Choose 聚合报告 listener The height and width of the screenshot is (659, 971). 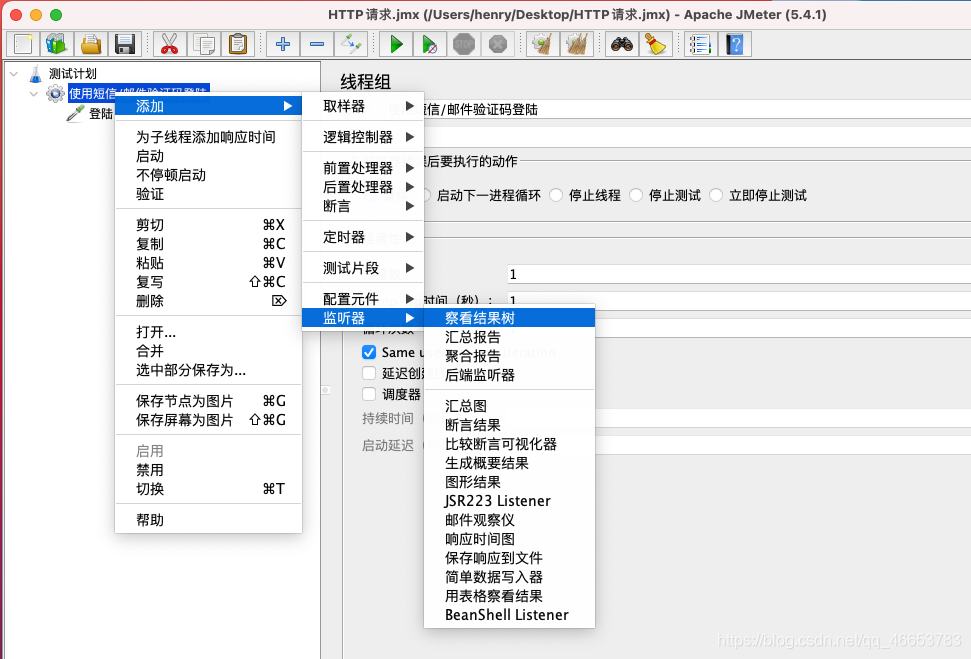pyautogui.click(x=510, y=356)
